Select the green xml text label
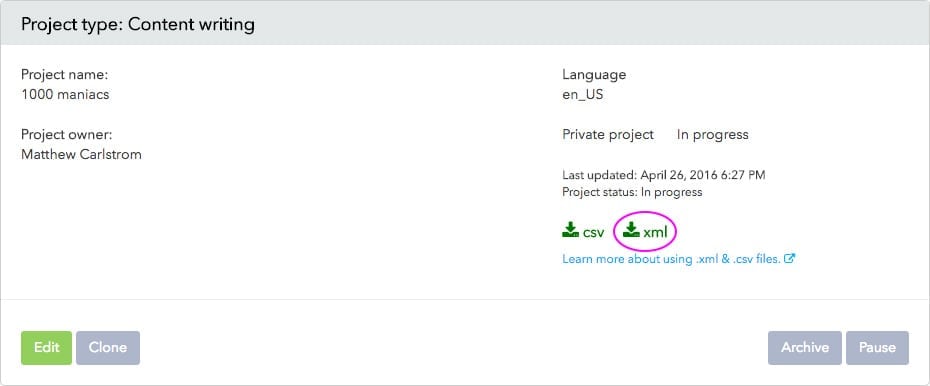The height and width of the screenshot is (386, 930). click(655, 232)
